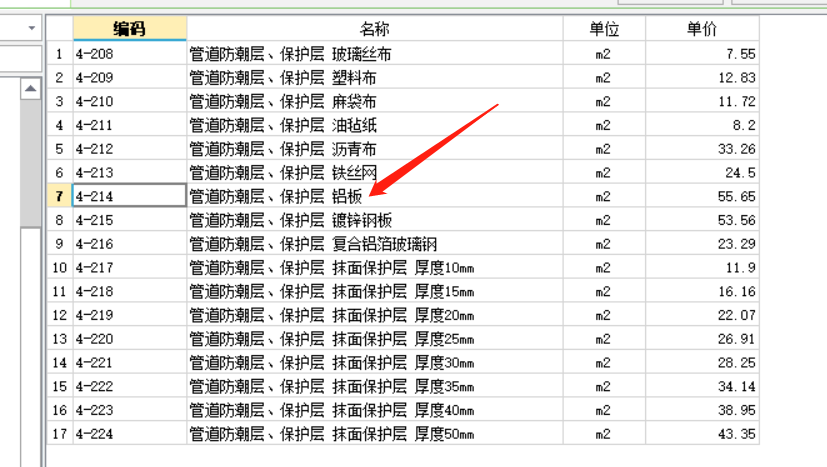Click name cell with 厚度50mm
Image resolution: width=827 pixels, height=467 pixels.
point(375,434)
